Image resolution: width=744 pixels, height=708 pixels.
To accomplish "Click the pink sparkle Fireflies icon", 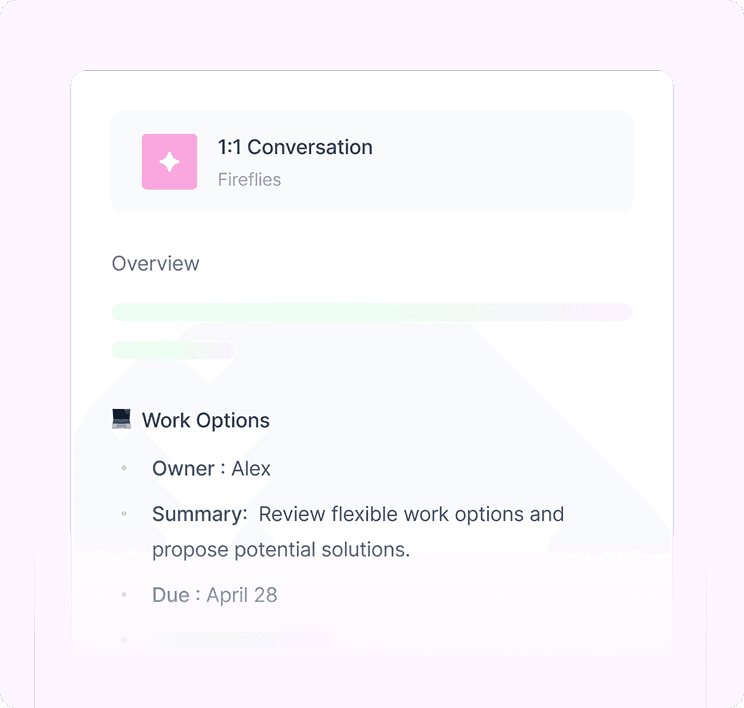I will pos(169,162).
